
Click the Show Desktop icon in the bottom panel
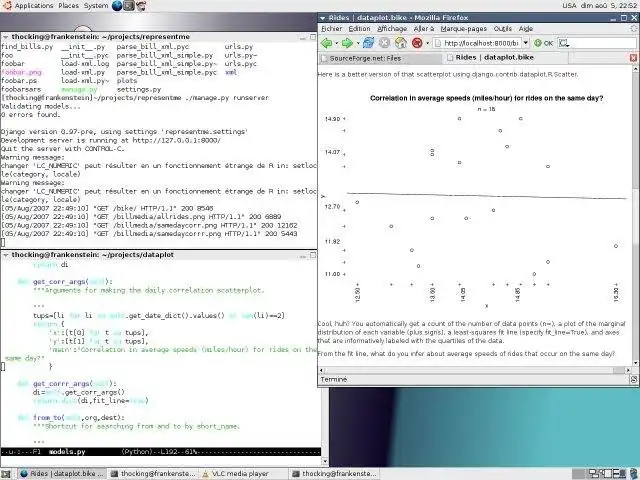(6, 474)
